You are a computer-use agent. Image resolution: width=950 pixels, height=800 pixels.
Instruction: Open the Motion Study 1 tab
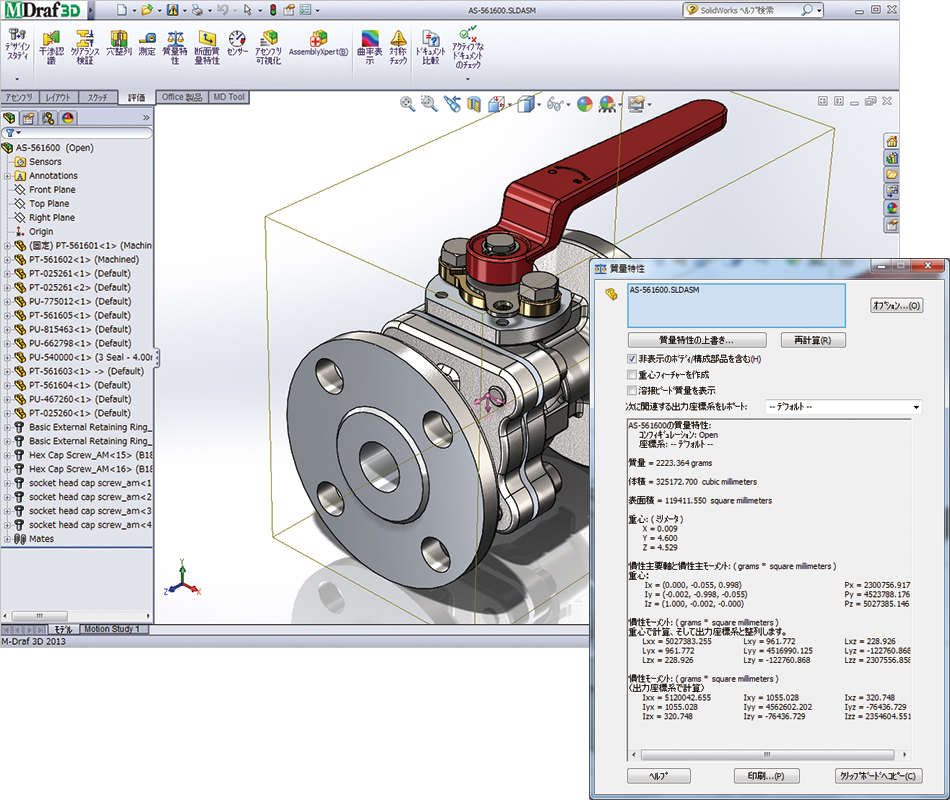point(114,629)
